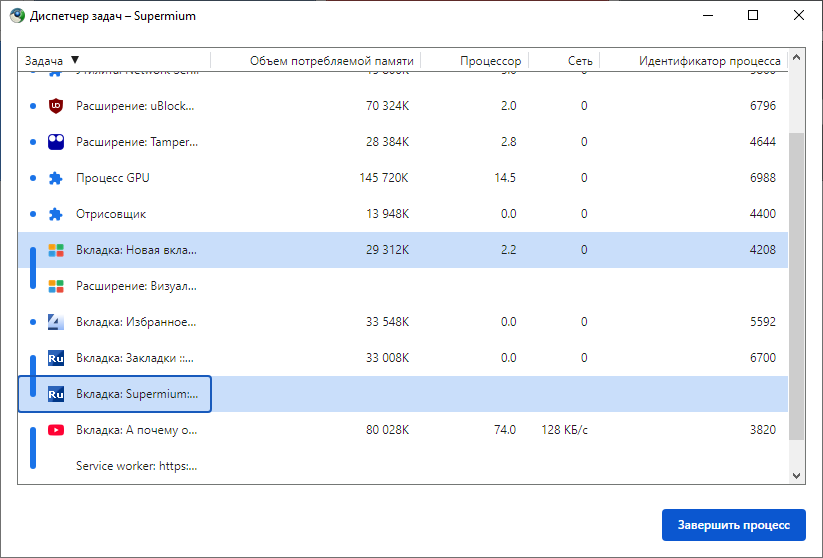The width and height of the screenshot is (823, 558).
Task: Click the puzzle icon for Отрисовщик
Action: [56, 214]
